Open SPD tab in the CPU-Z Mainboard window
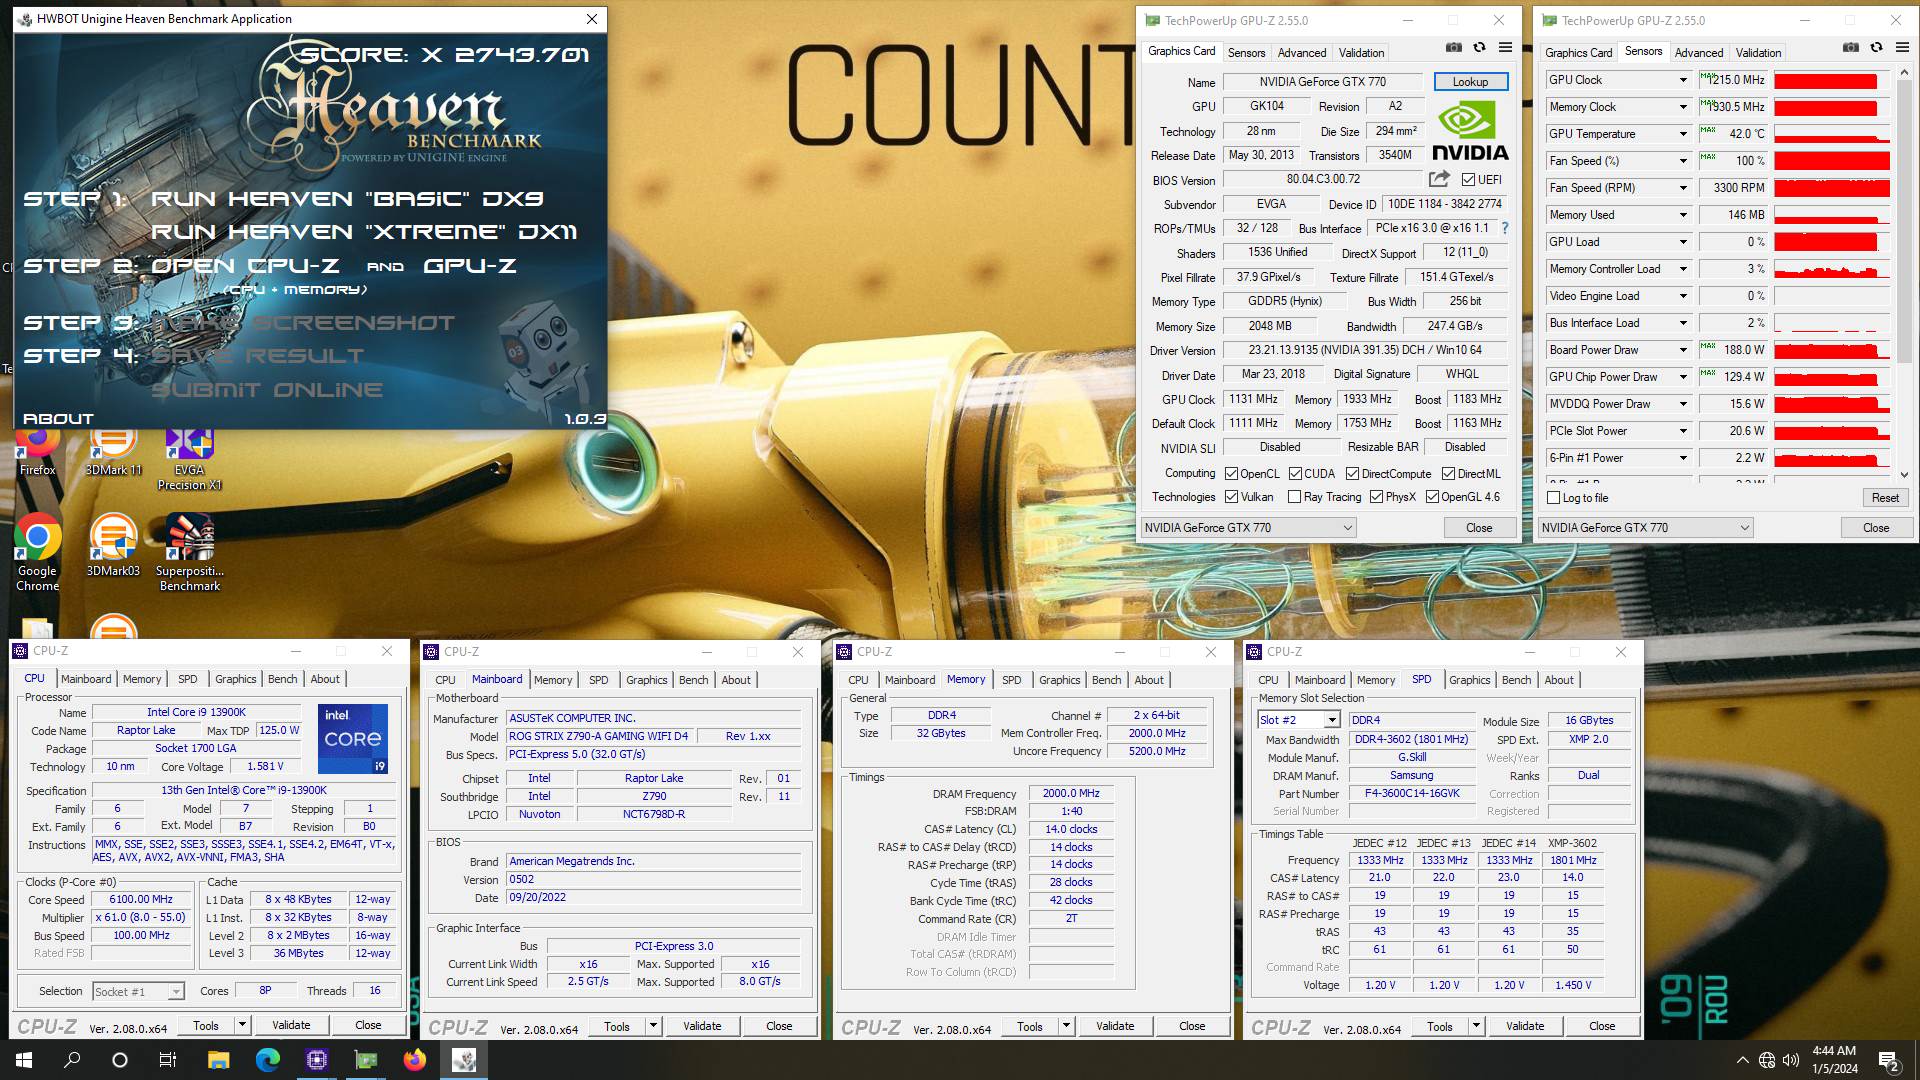This screenshot has height=1080, width=1920. click(598, 680)
